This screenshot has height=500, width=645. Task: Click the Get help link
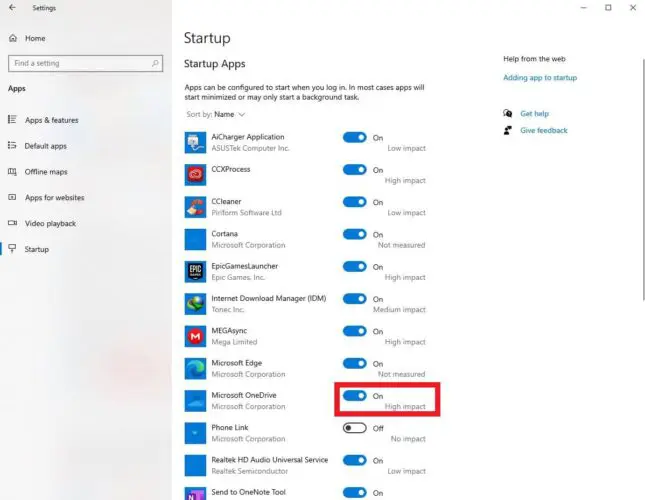[534, 113]
